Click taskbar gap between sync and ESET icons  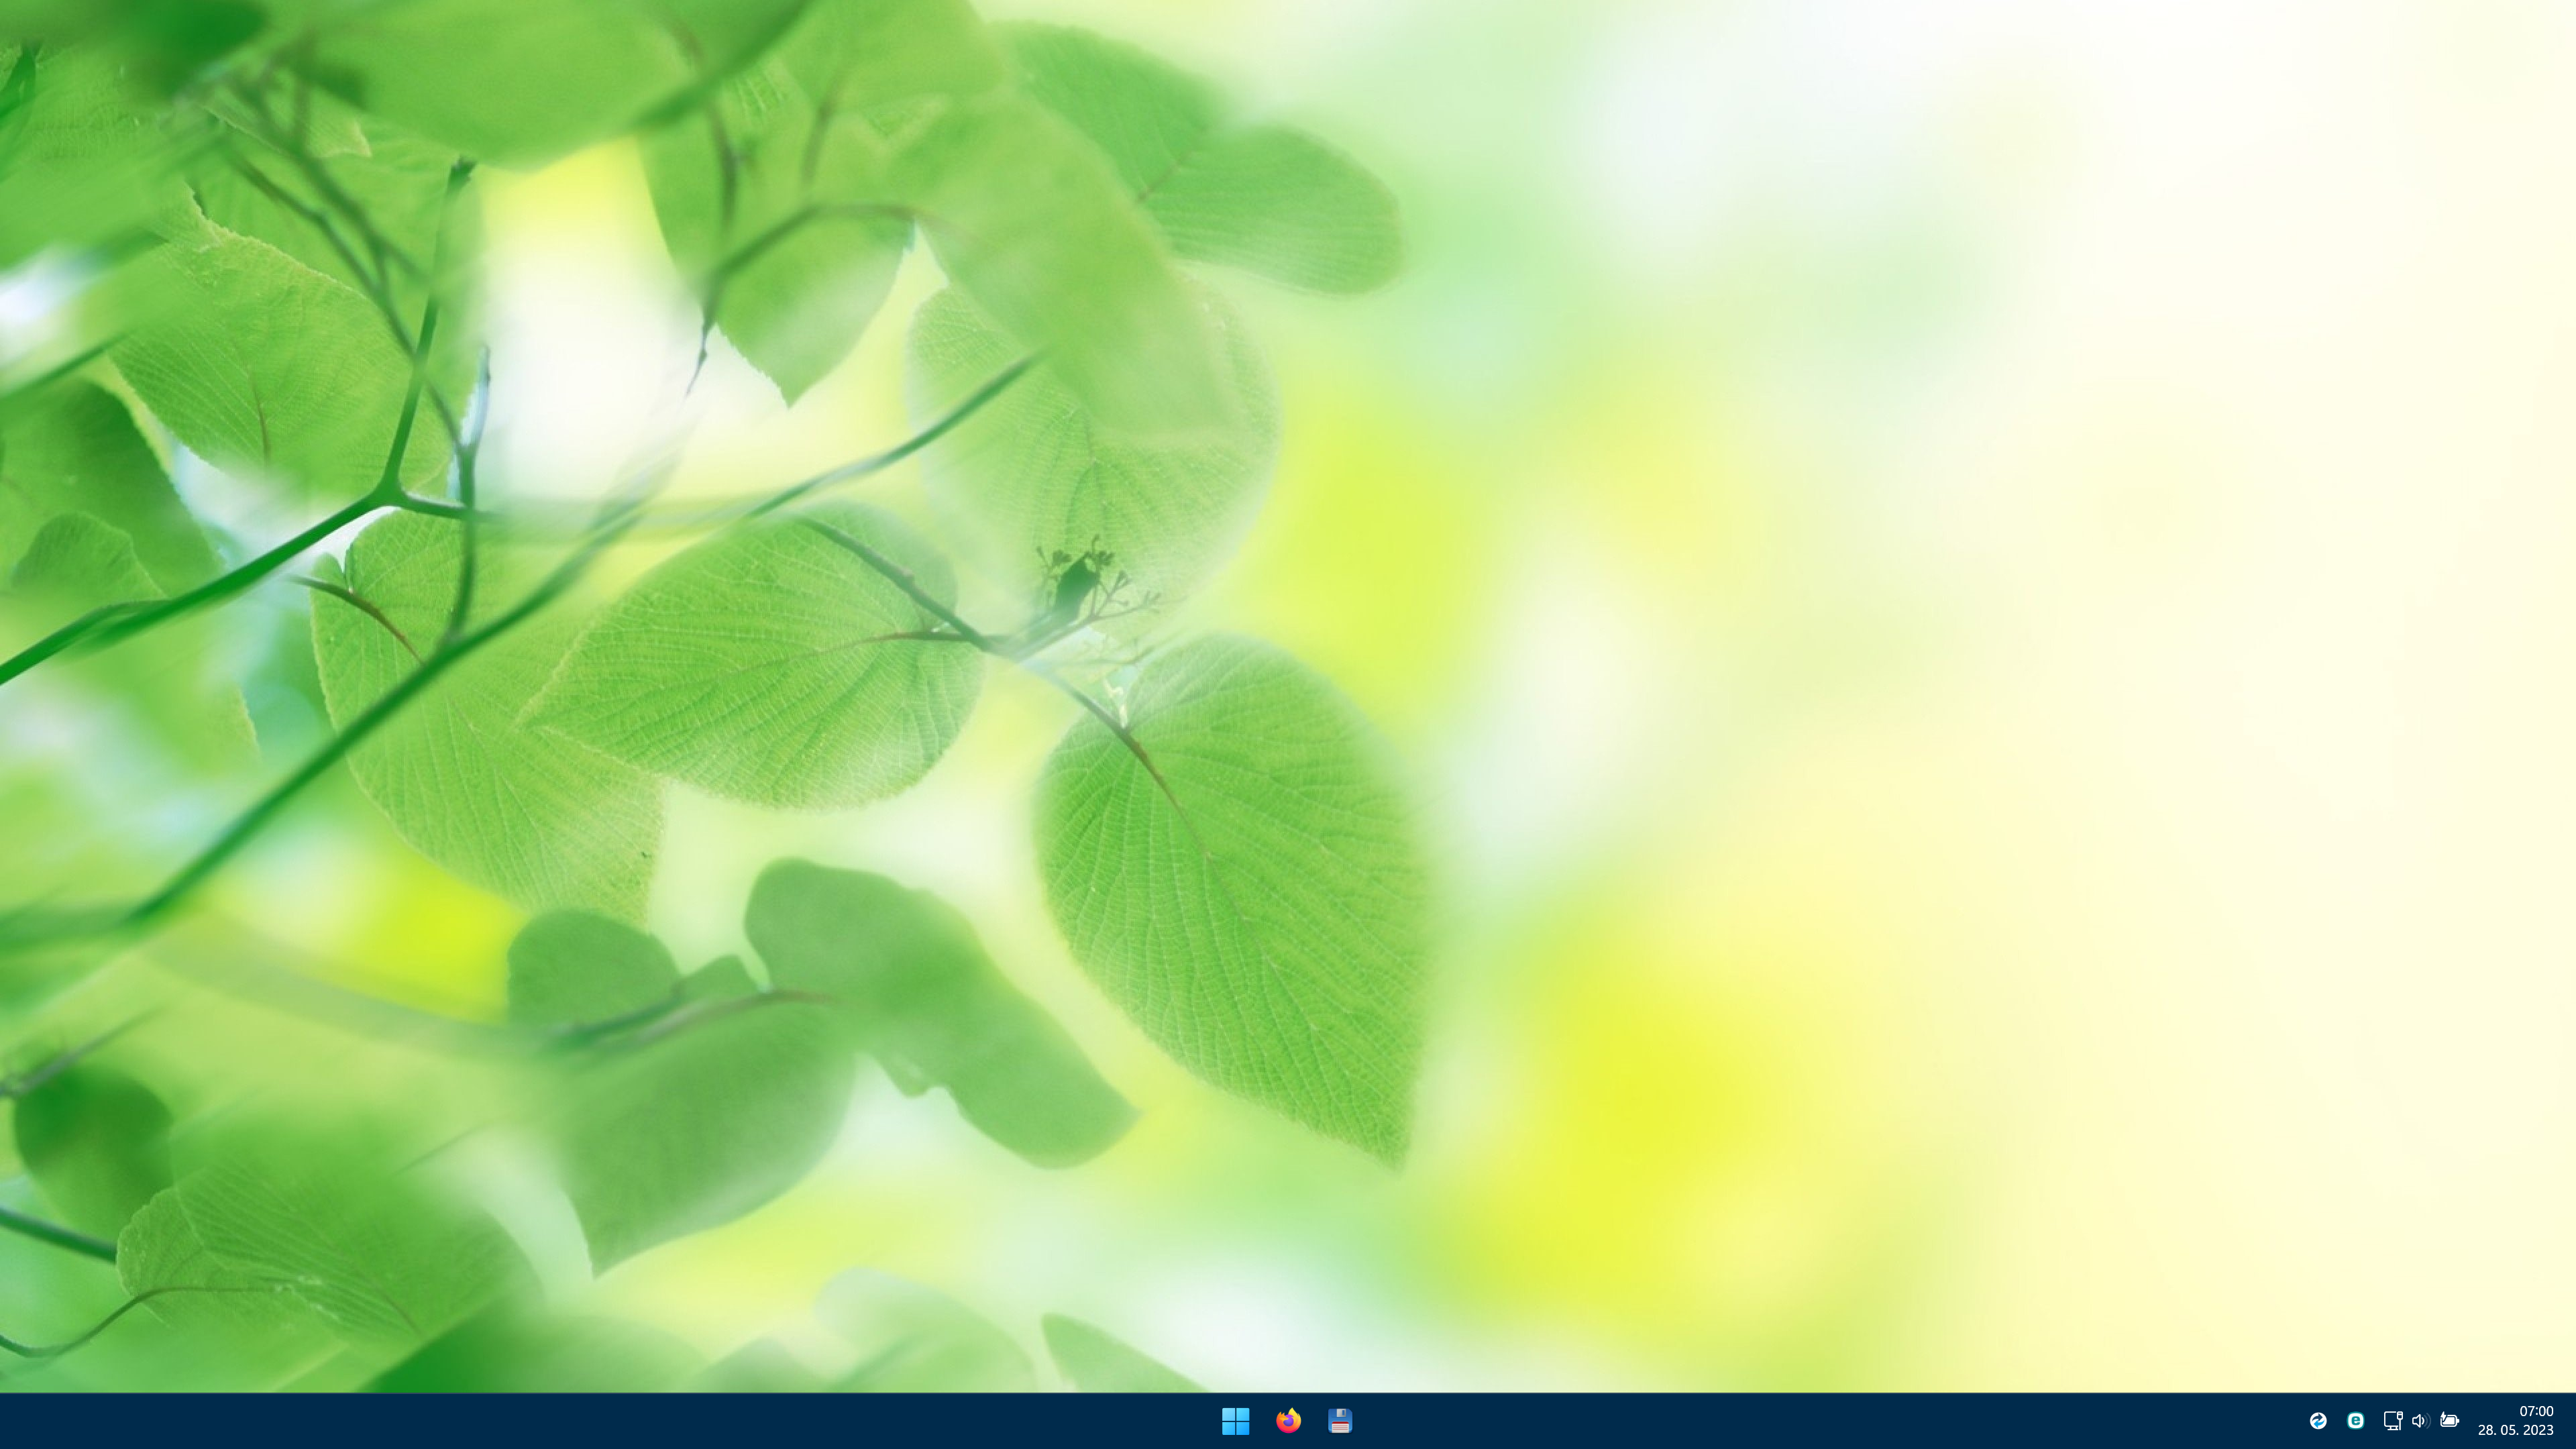tap(2337, 1420)
